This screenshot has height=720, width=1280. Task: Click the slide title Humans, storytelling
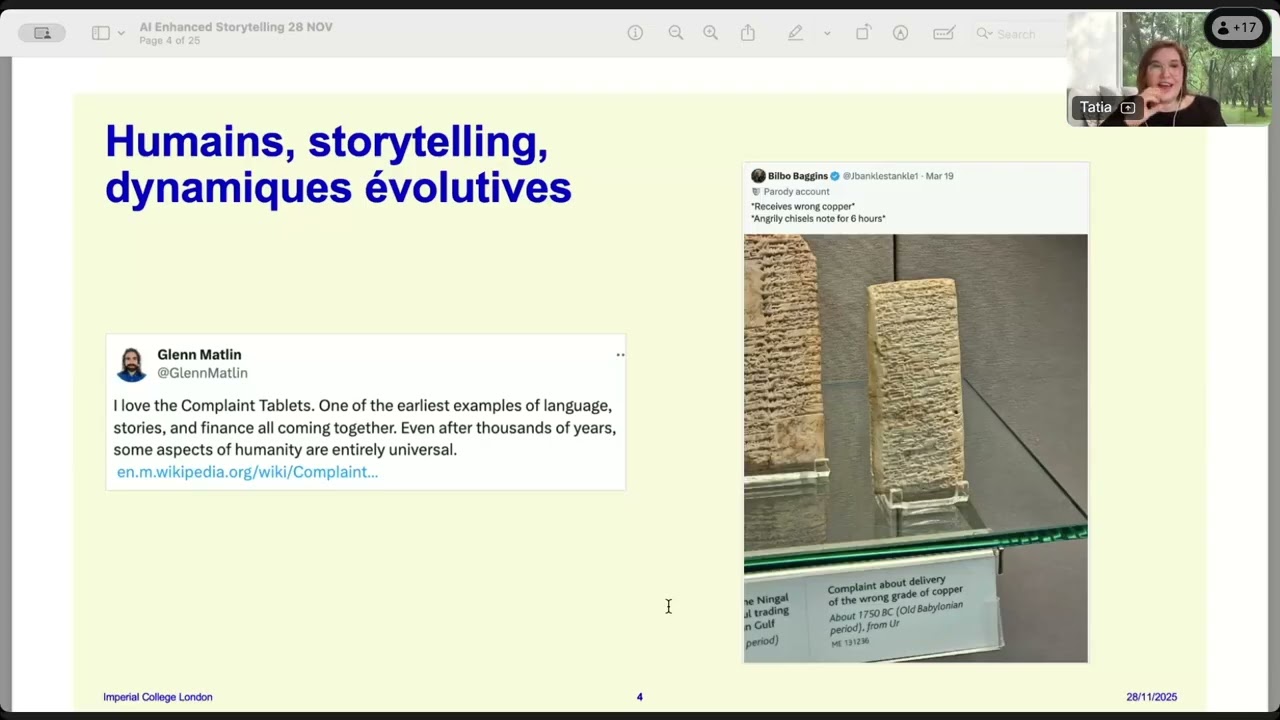click(338, 164)
